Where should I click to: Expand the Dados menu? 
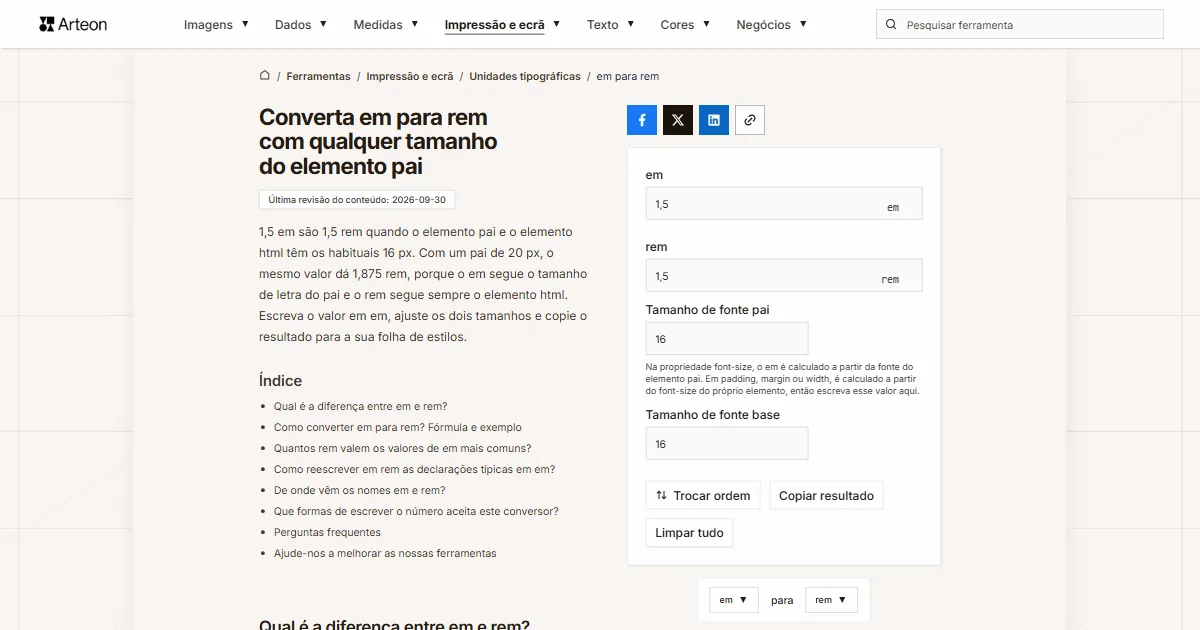(301, 25)
